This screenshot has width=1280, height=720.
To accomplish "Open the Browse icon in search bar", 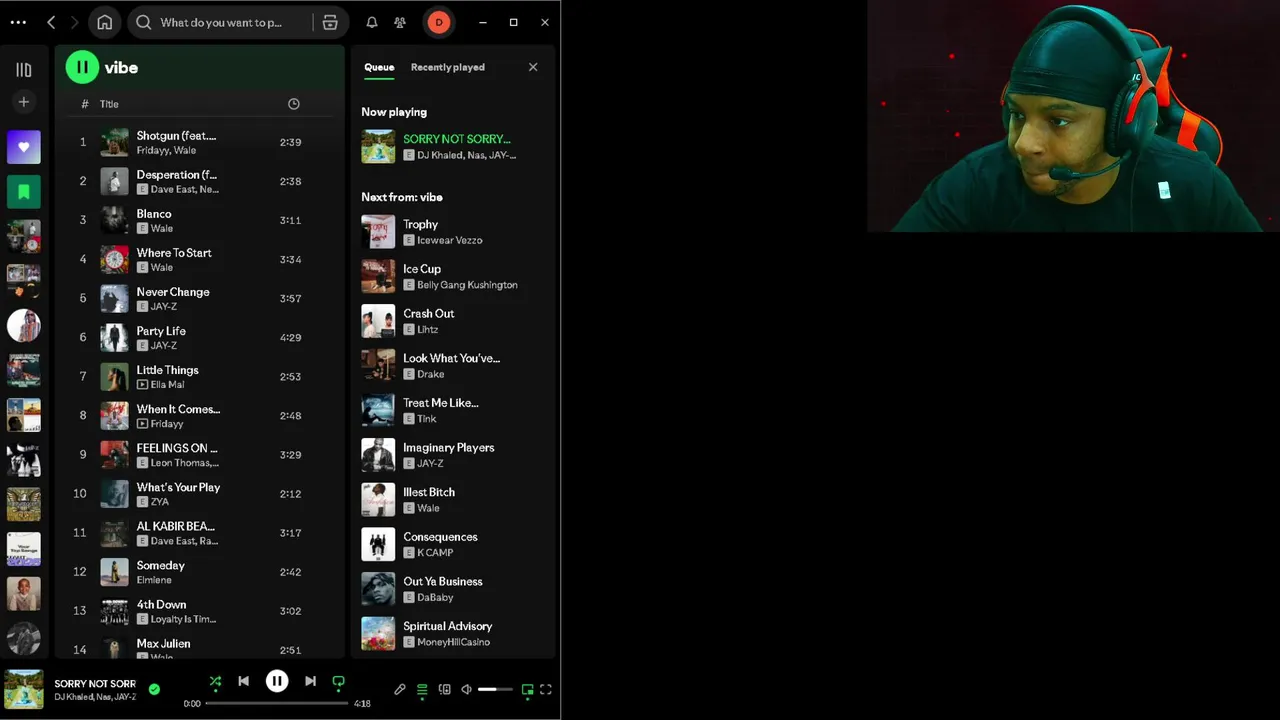I will click(x=330, y=22).
